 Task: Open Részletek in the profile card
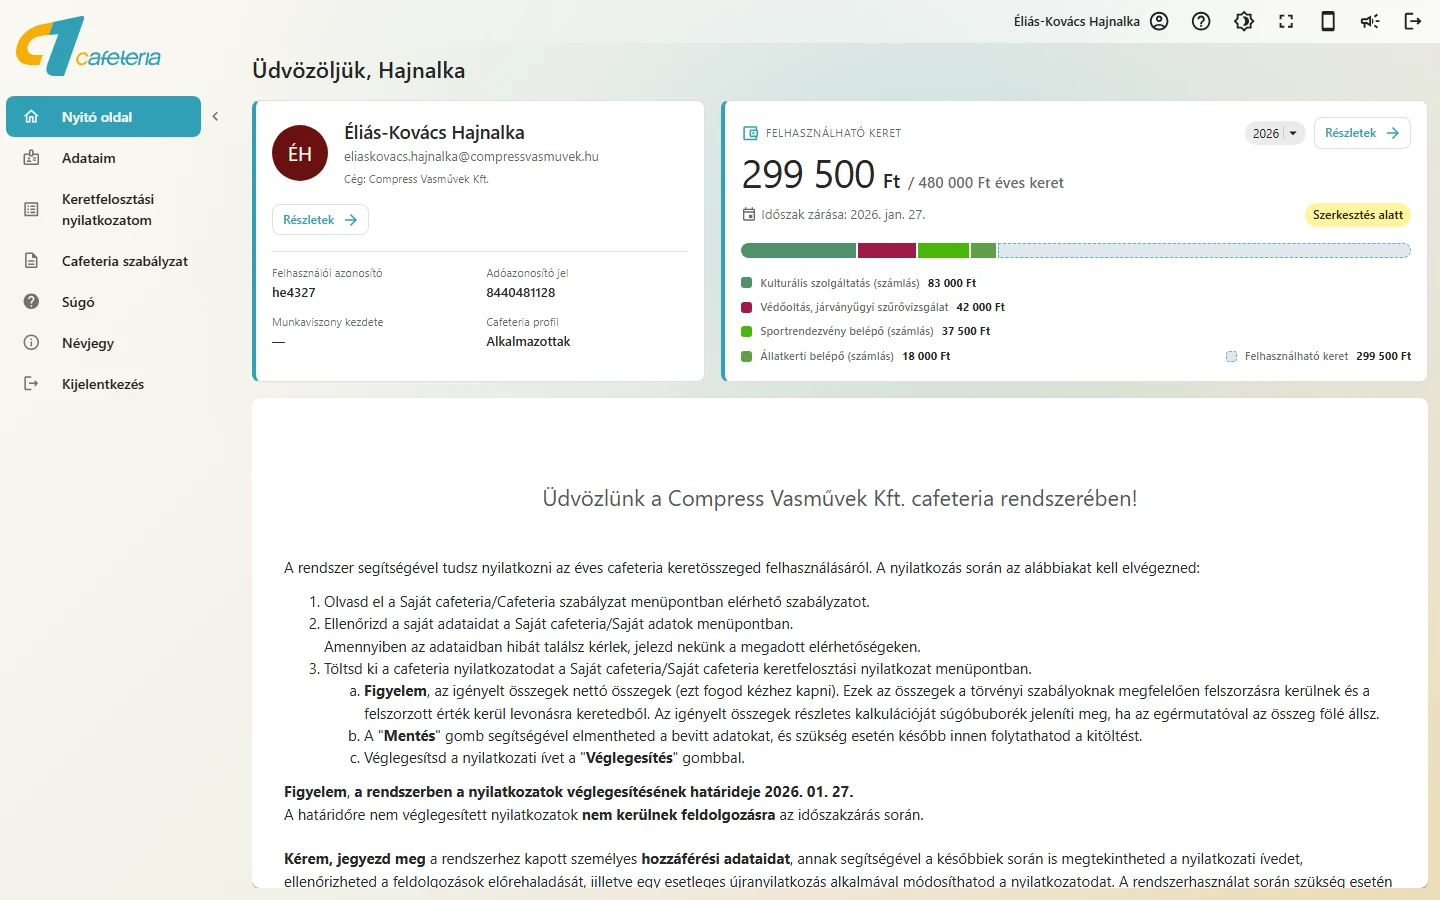[x=320, y=220]
